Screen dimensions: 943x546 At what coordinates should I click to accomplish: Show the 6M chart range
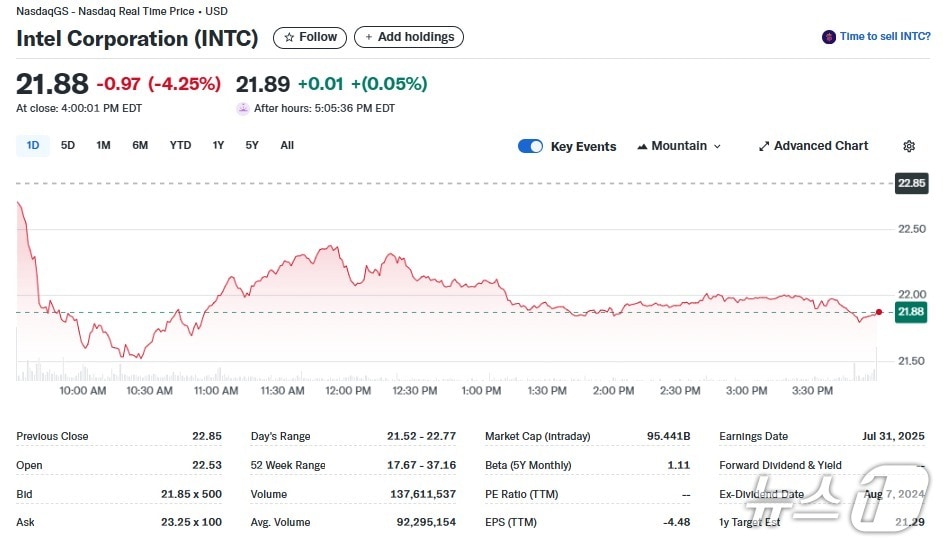pyautogui.click(x=140, y=145)
